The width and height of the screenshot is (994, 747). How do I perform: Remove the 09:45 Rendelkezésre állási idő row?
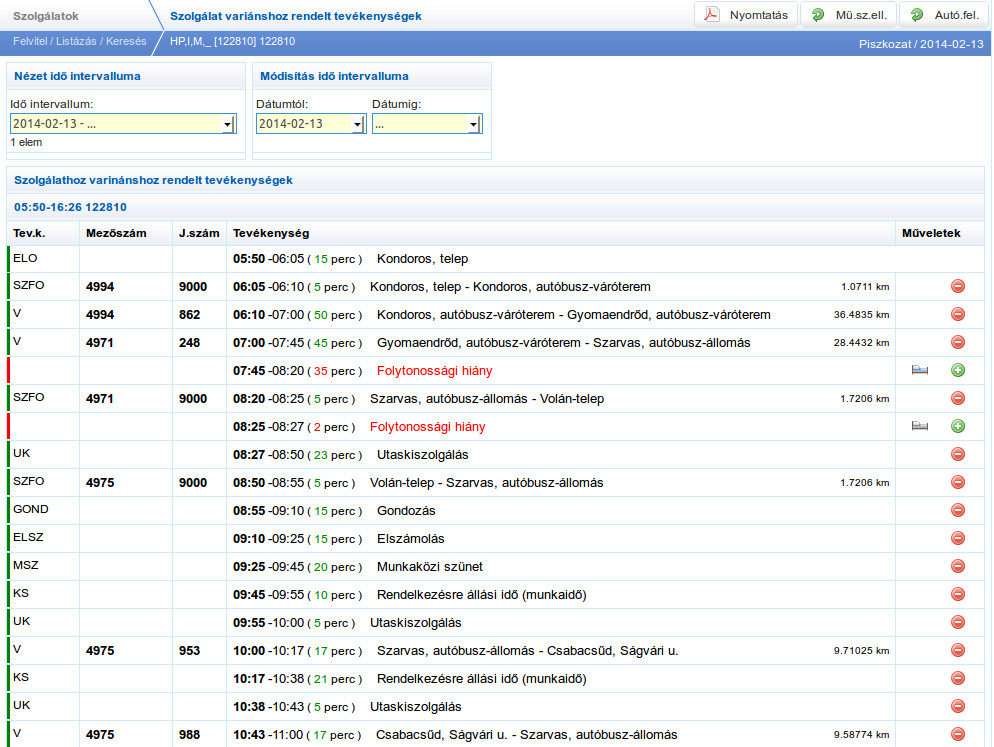[x=958, y=594]
